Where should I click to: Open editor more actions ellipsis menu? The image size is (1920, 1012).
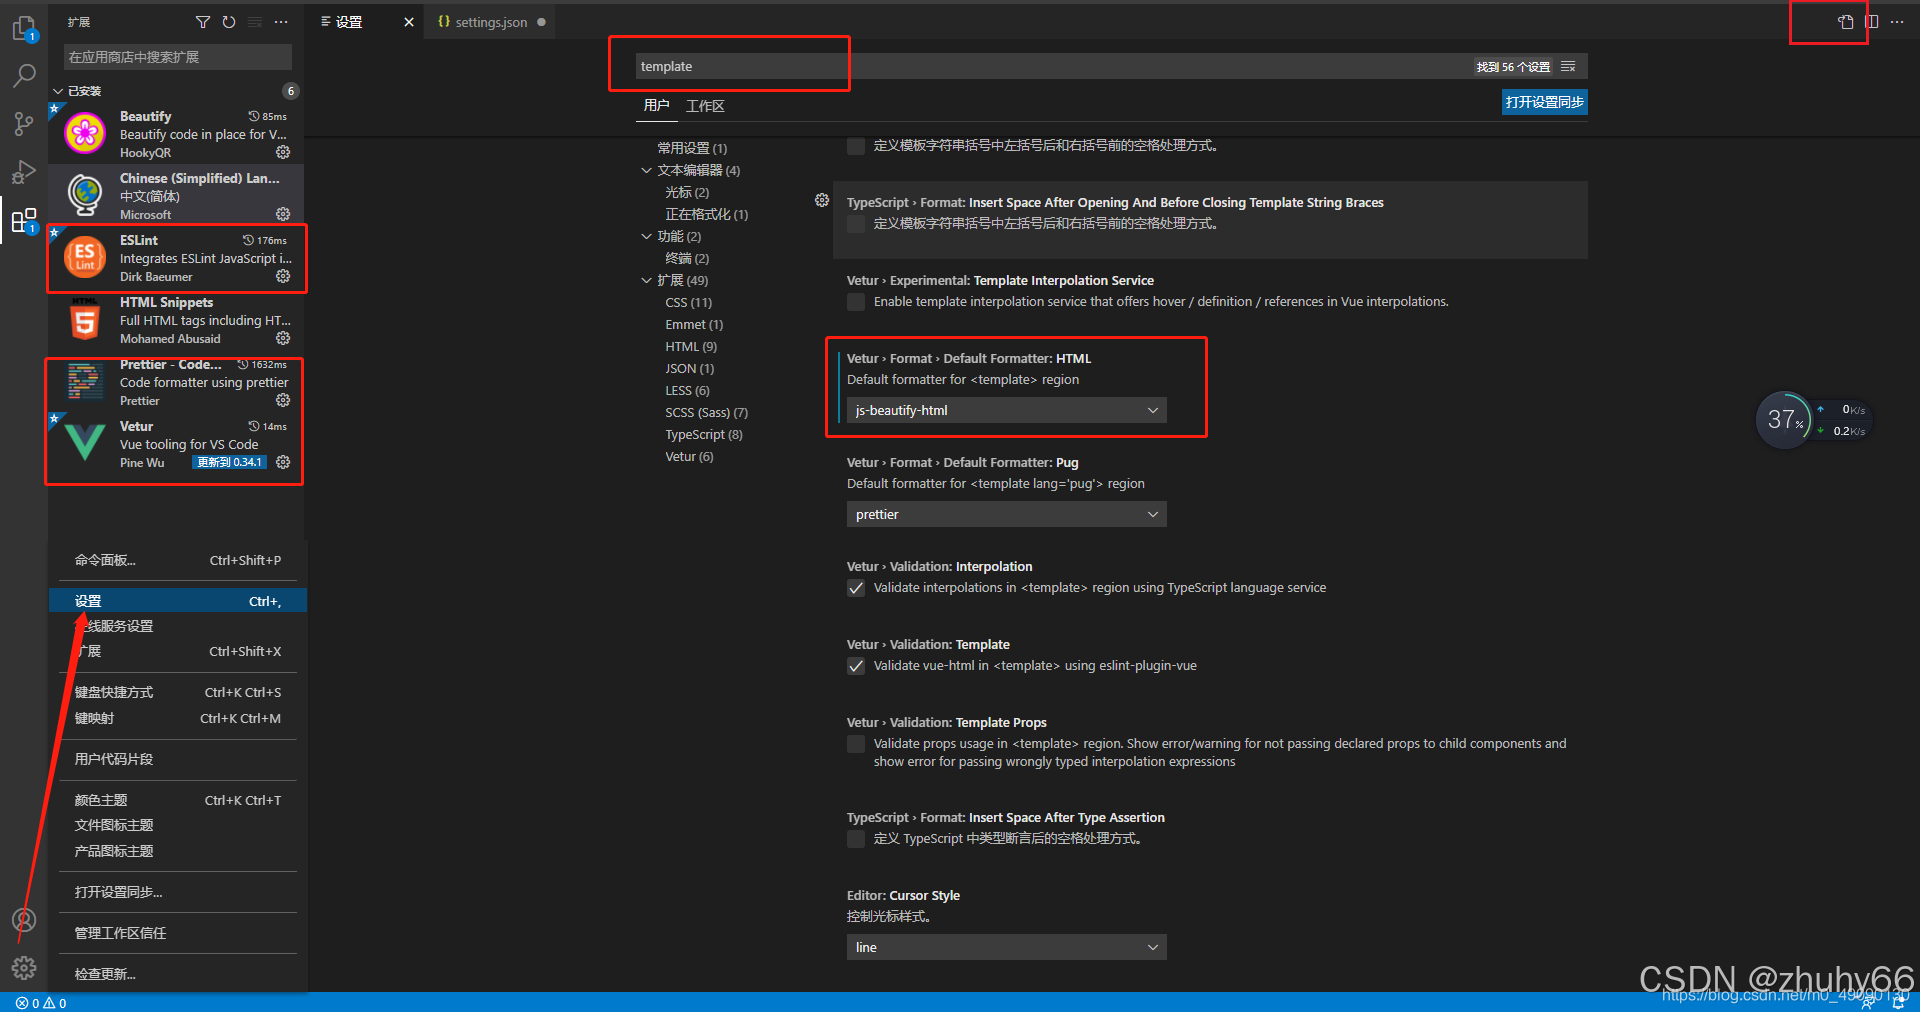point(1897,22)
